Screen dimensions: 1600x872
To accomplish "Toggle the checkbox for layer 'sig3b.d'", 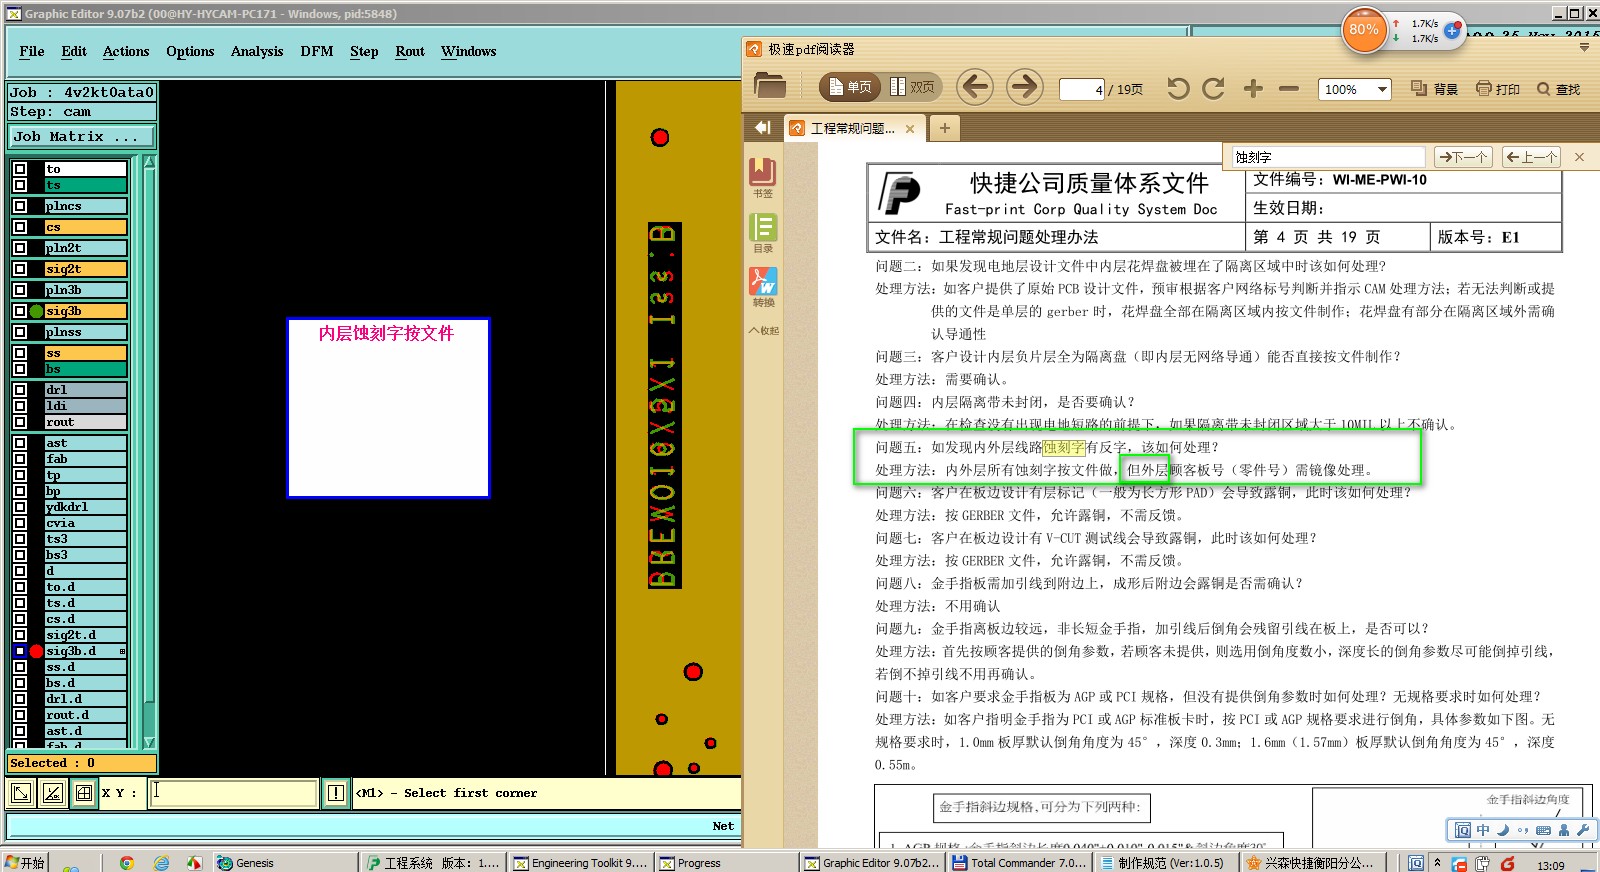I will (20, 651).
